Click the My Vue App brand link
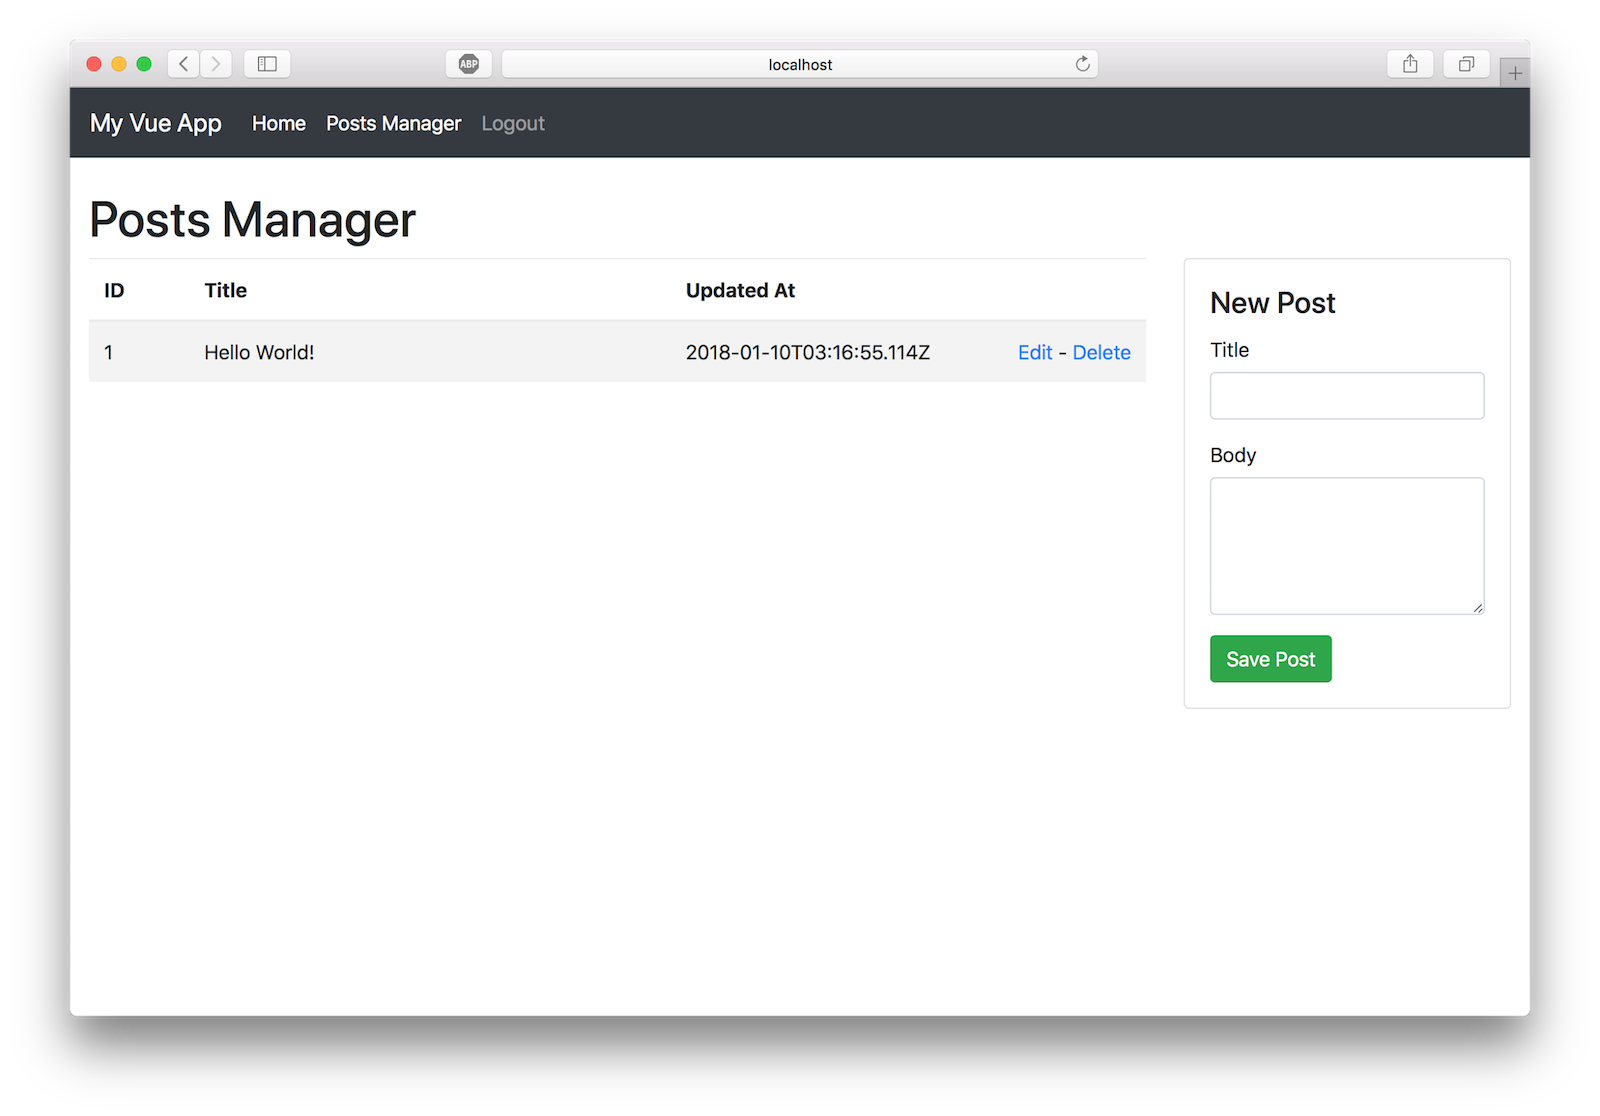This screenshot has height=1116, width=1600. [x=155, y=123]
